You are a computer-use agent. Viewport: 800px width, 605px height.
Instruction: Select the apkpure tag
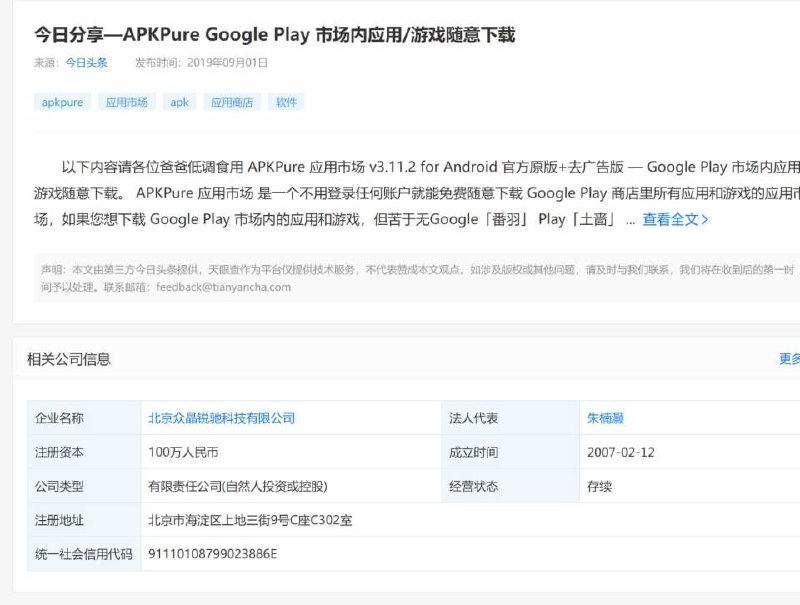pos(62,102)
